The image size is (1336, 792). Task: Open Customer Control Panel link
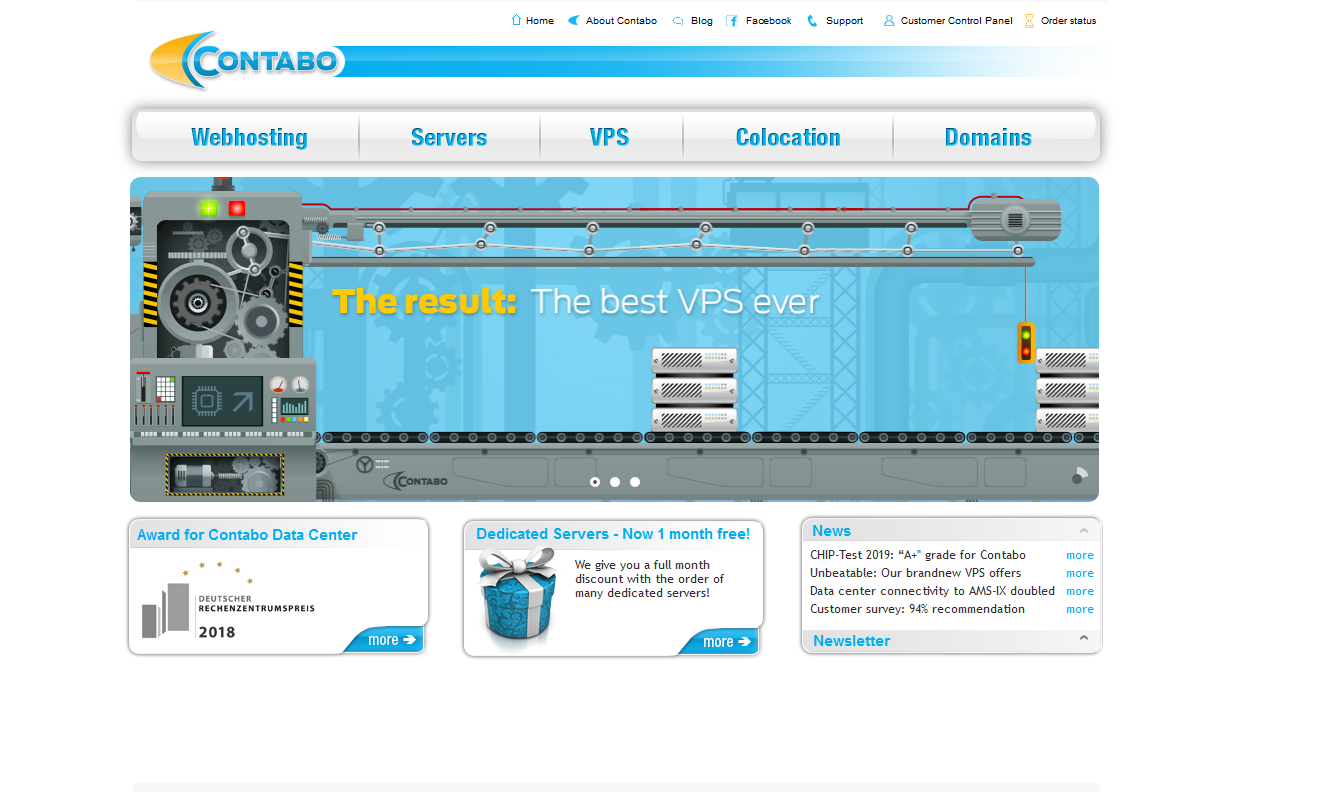point(957,21)
